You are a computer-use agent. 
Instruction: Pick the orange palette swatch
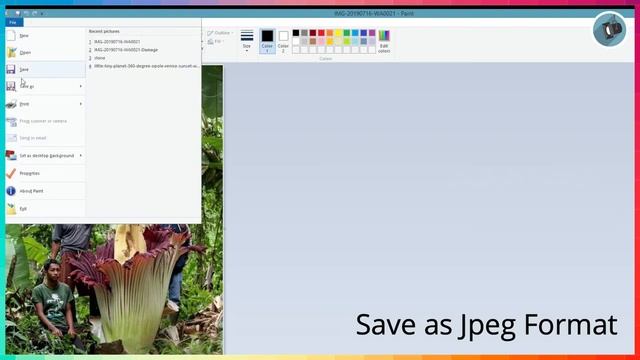(x=330, y=33)
